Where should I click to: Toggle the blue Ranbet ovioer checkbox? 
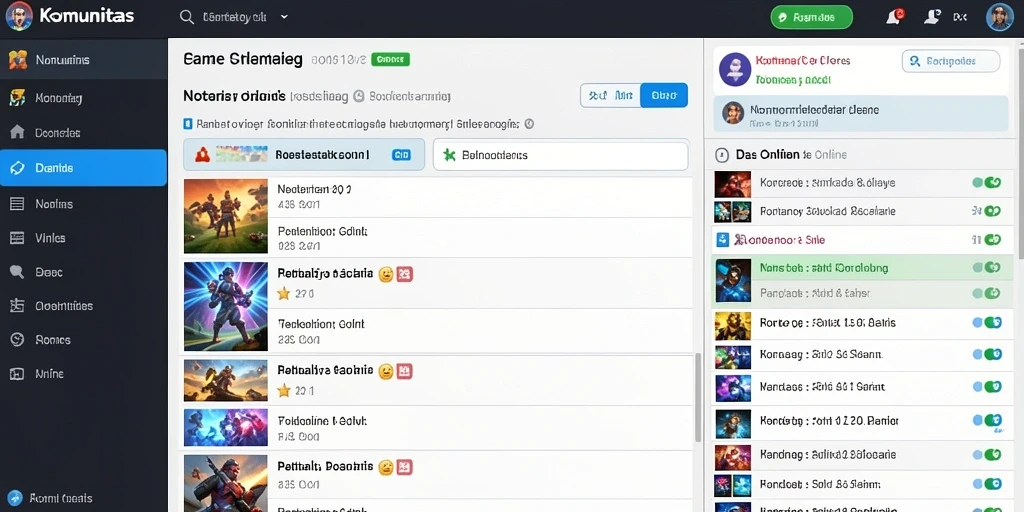pyautogui.click(x=188, y=123)
